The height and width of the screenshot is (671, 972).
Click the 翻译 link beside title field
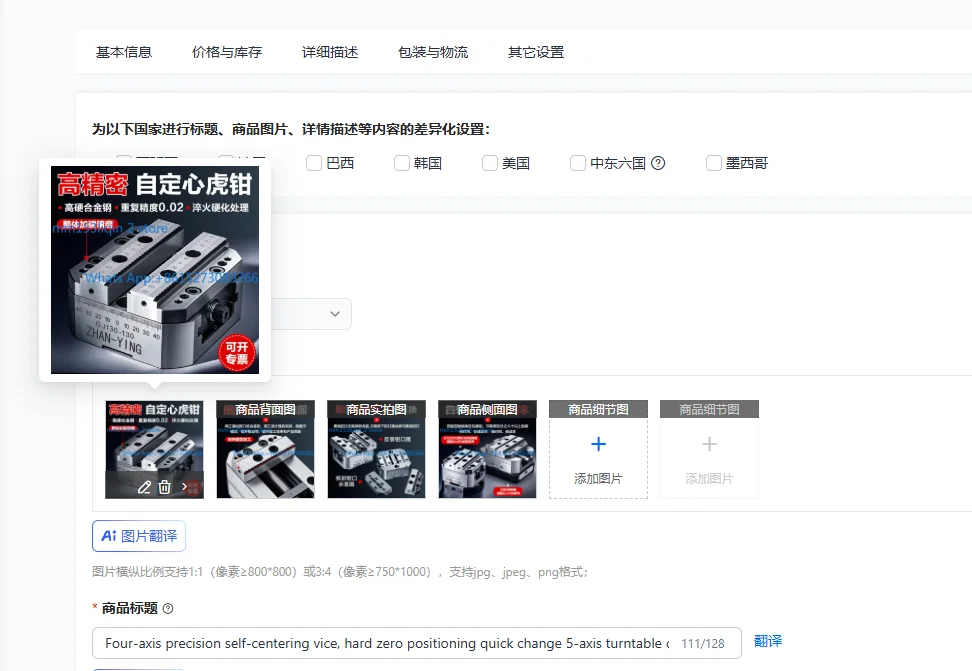pos(768,641)
